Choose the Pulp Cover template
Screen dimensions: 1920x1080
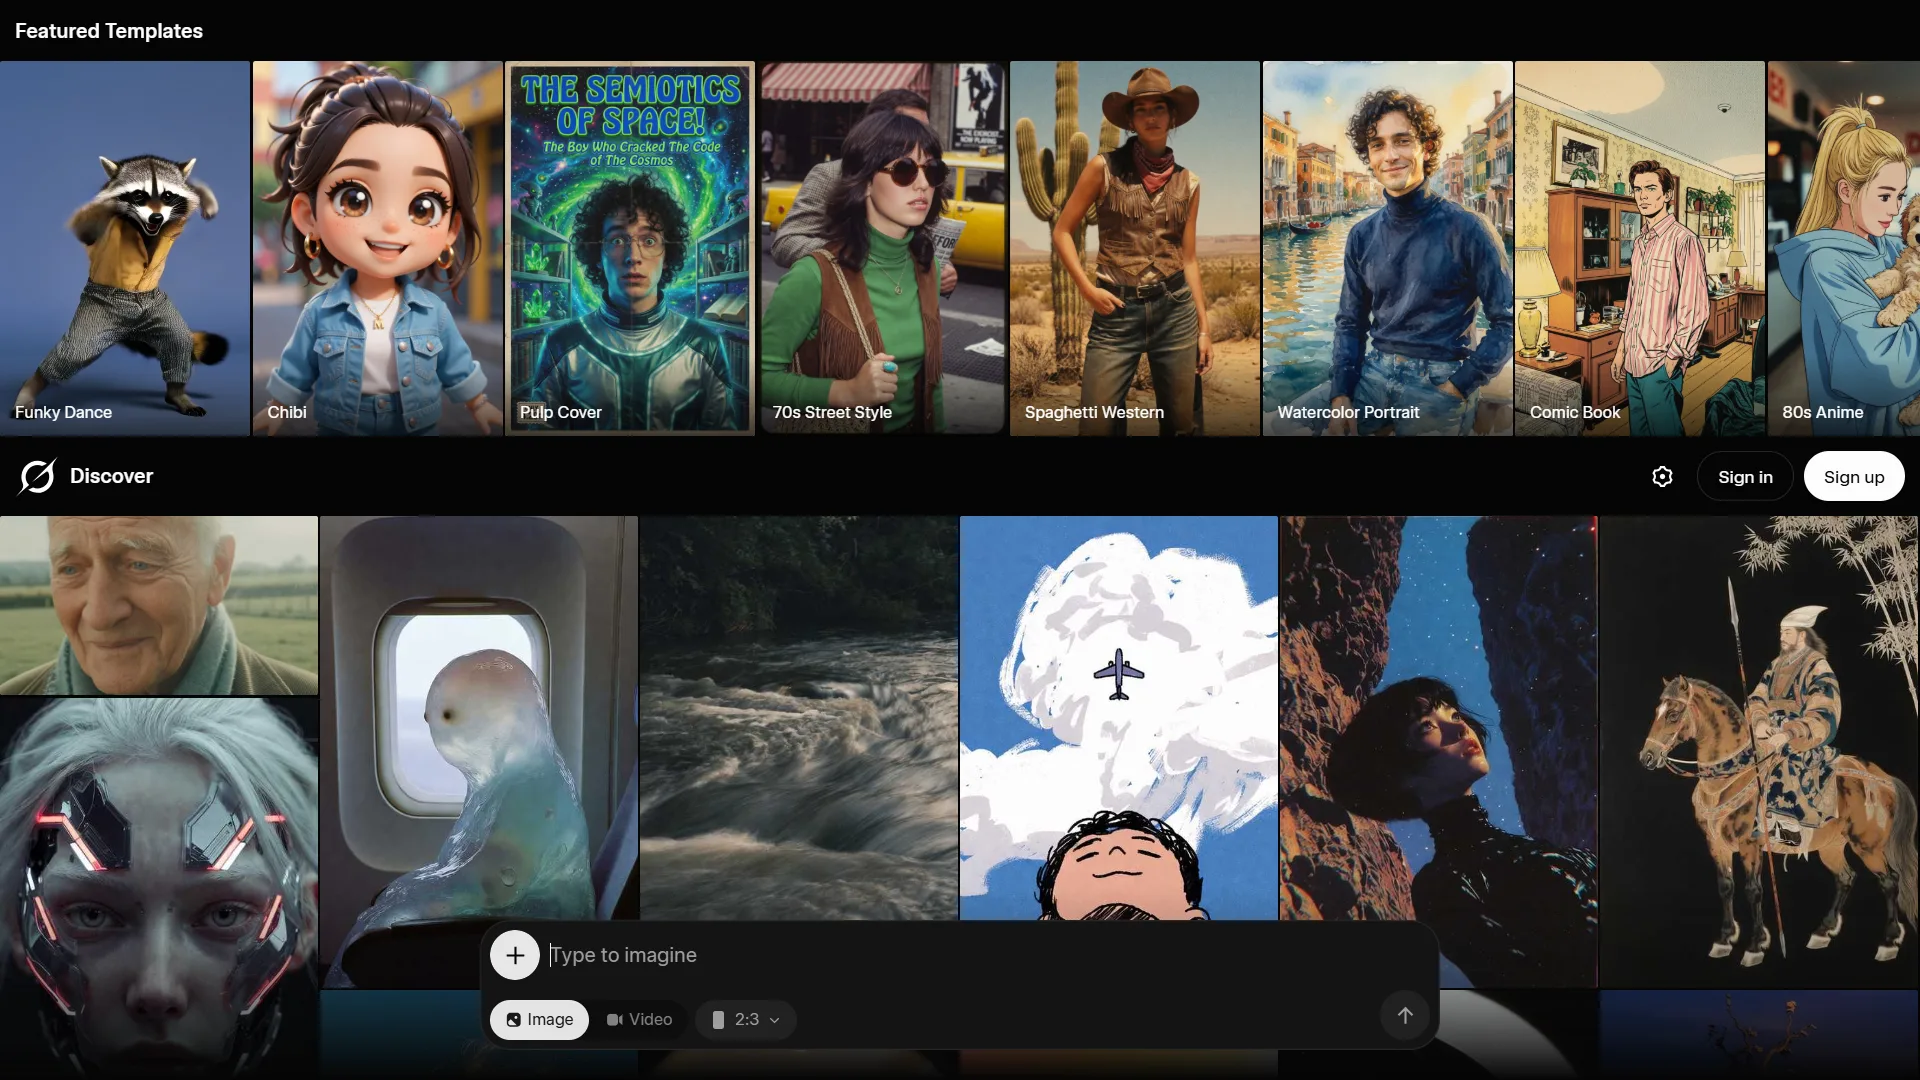click(629, 248)
